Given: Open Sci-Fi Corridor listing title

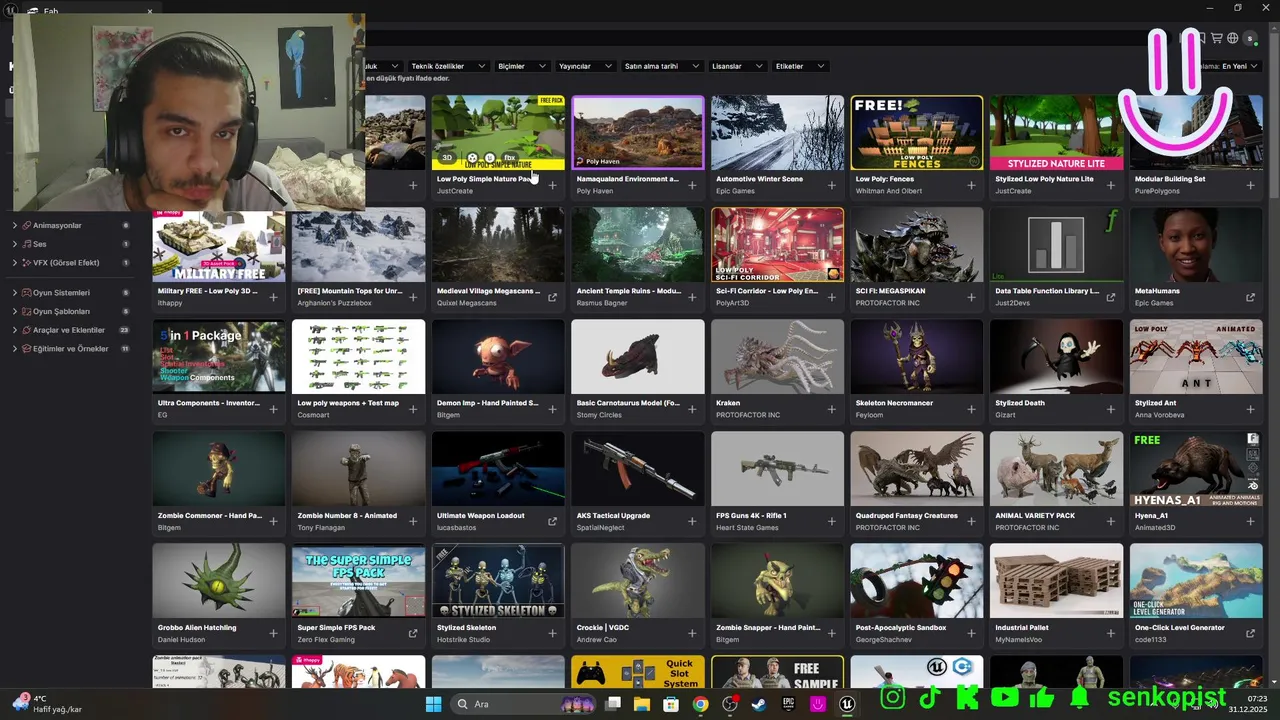Looking at the screenshot, I should pos(767,291).
